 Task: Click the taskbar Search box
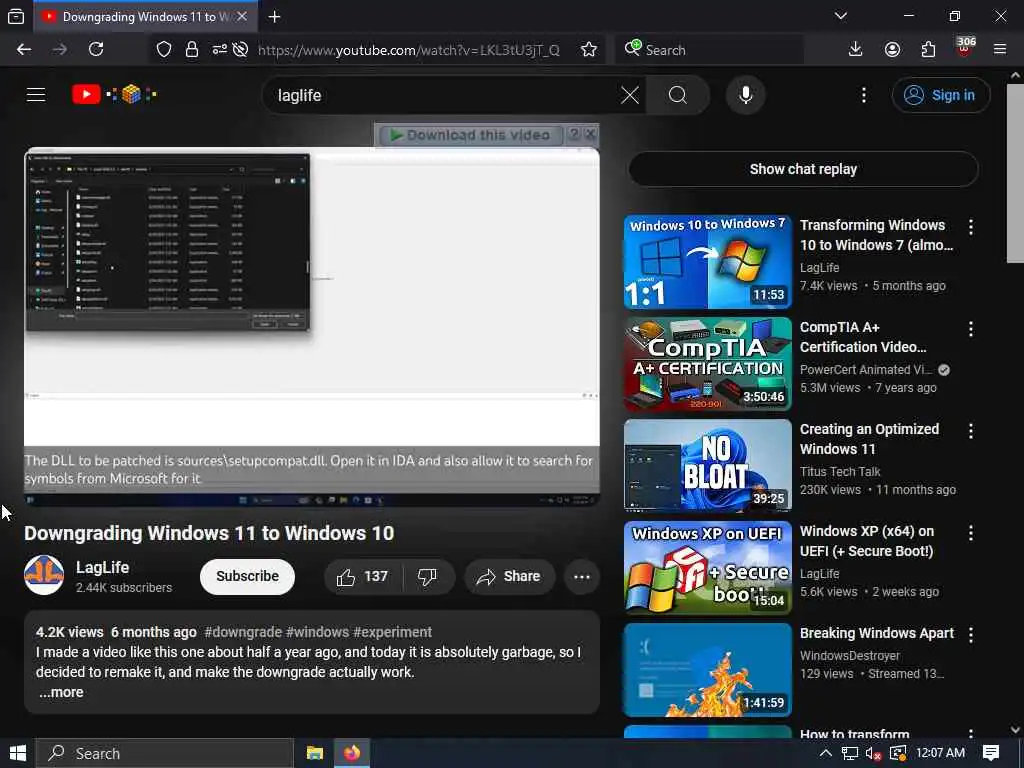[x=165, y=754]
